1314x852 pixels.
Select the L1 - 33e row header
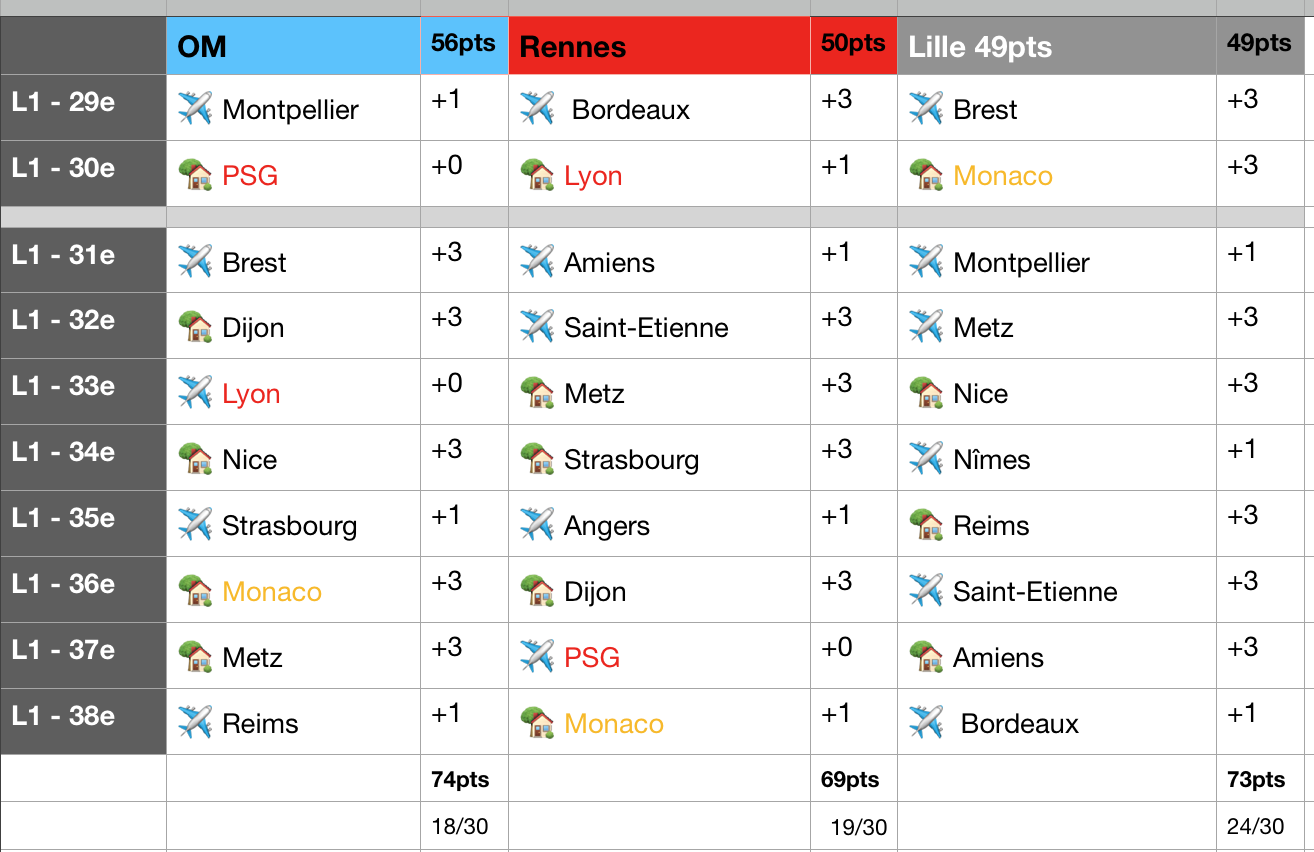(x=83, y=392)
